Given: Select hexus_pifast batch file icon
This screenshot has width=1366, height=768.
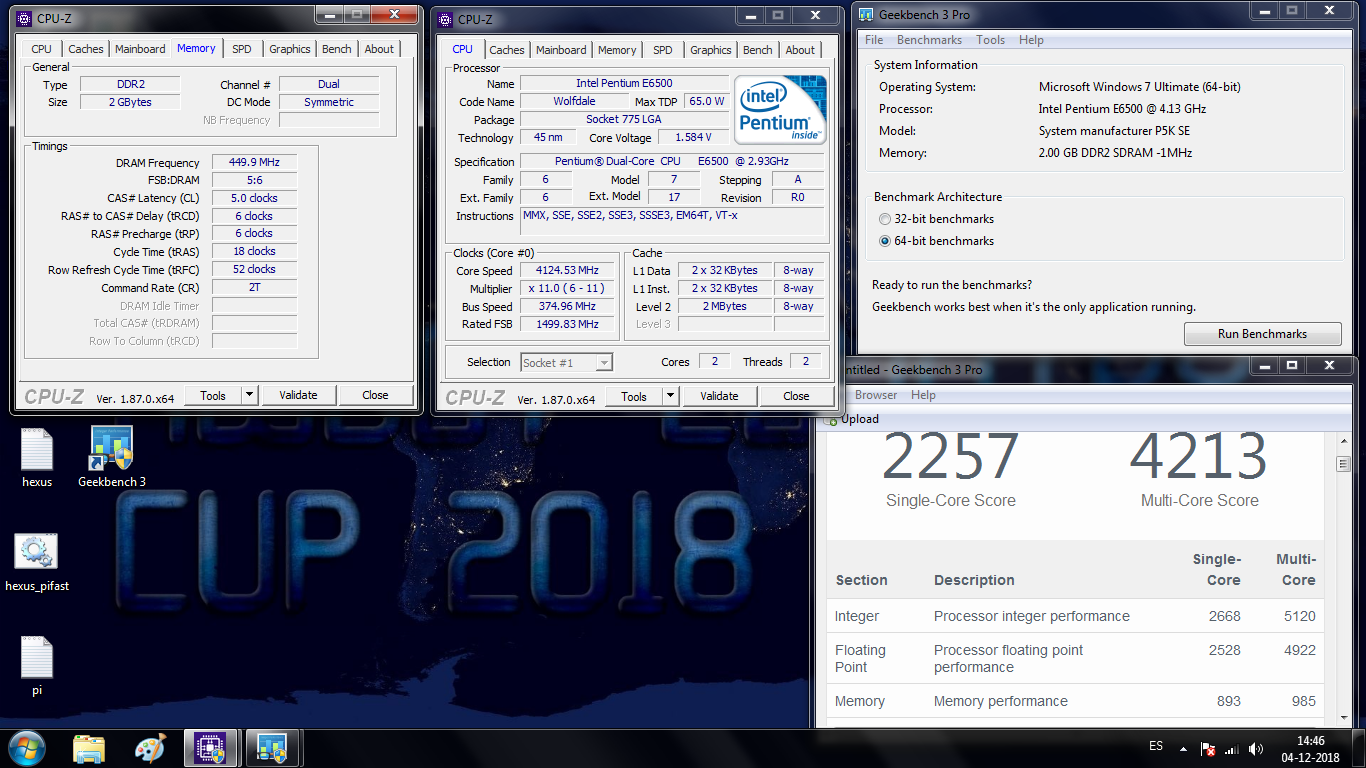Looking at the screenshot, I should (x=37, y=563).
